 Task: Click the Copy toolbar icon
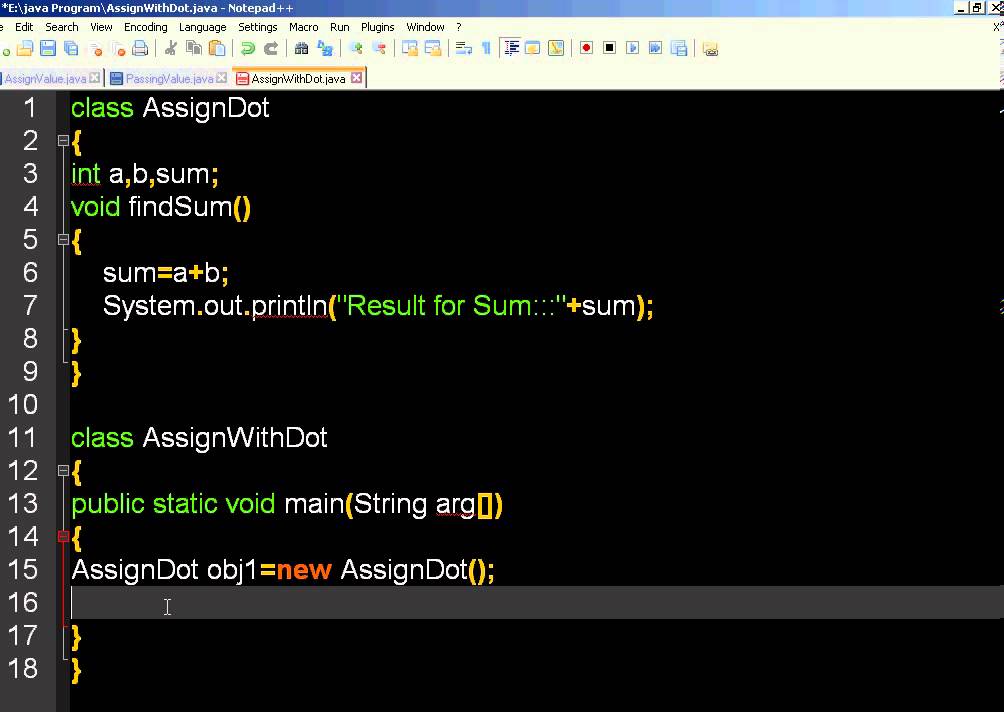193,48
